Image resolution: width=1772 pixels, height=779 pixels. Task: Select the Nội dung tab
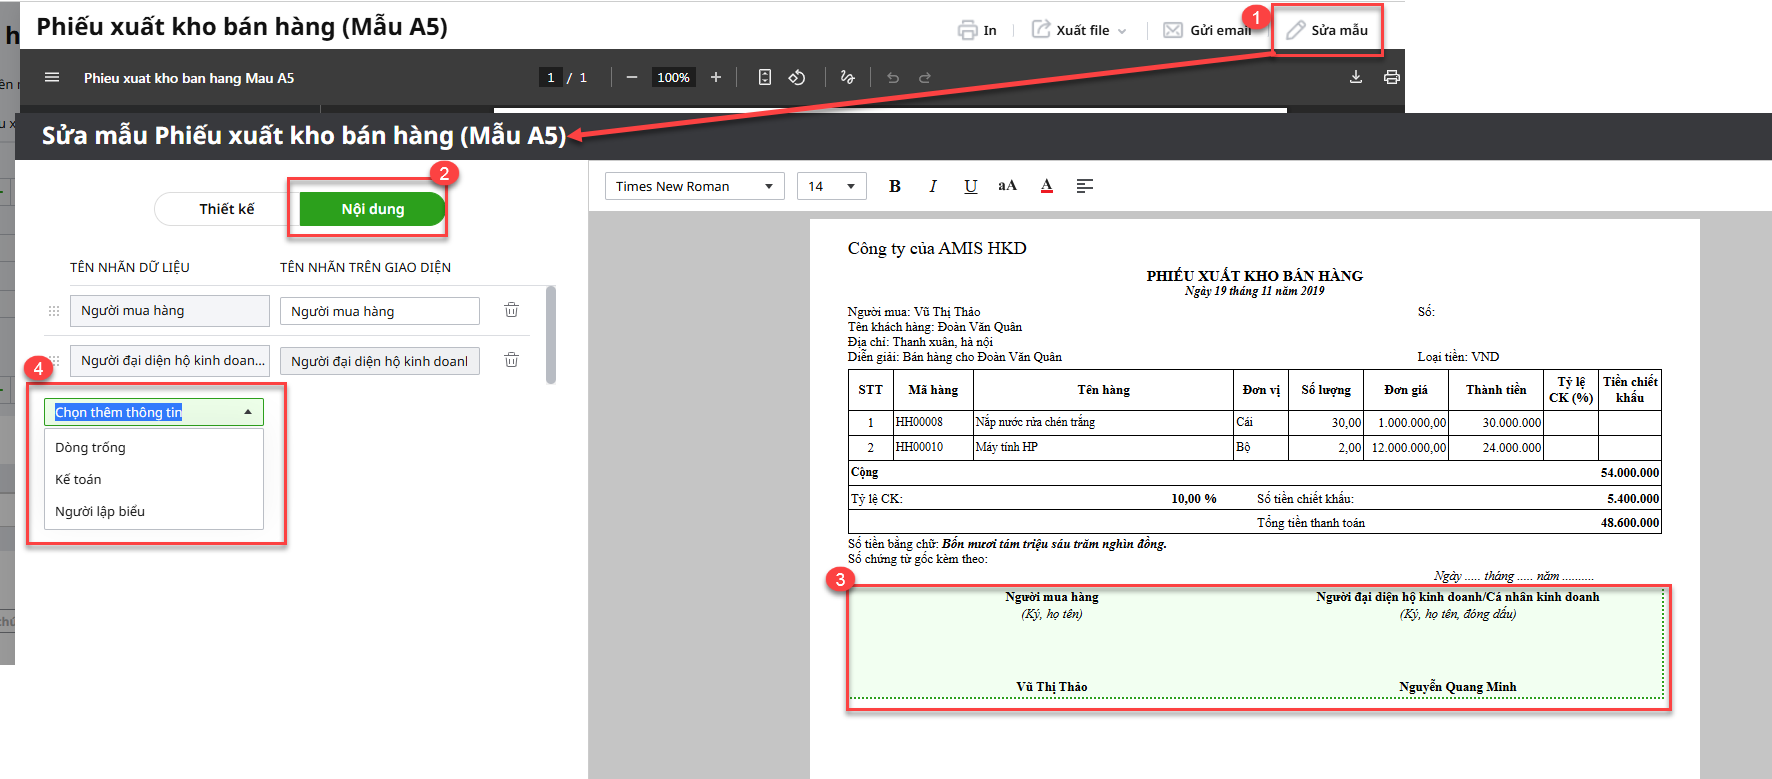coord(372,209)
